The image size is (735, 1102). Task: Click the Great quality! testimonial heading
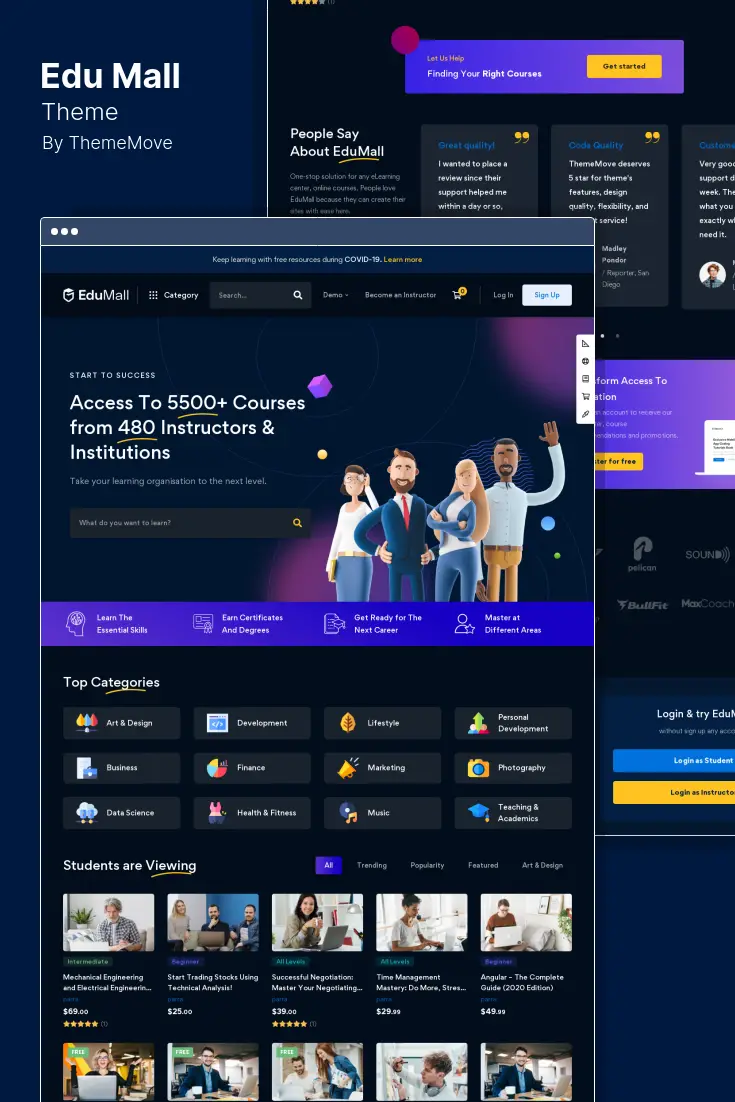coord(467,145)
